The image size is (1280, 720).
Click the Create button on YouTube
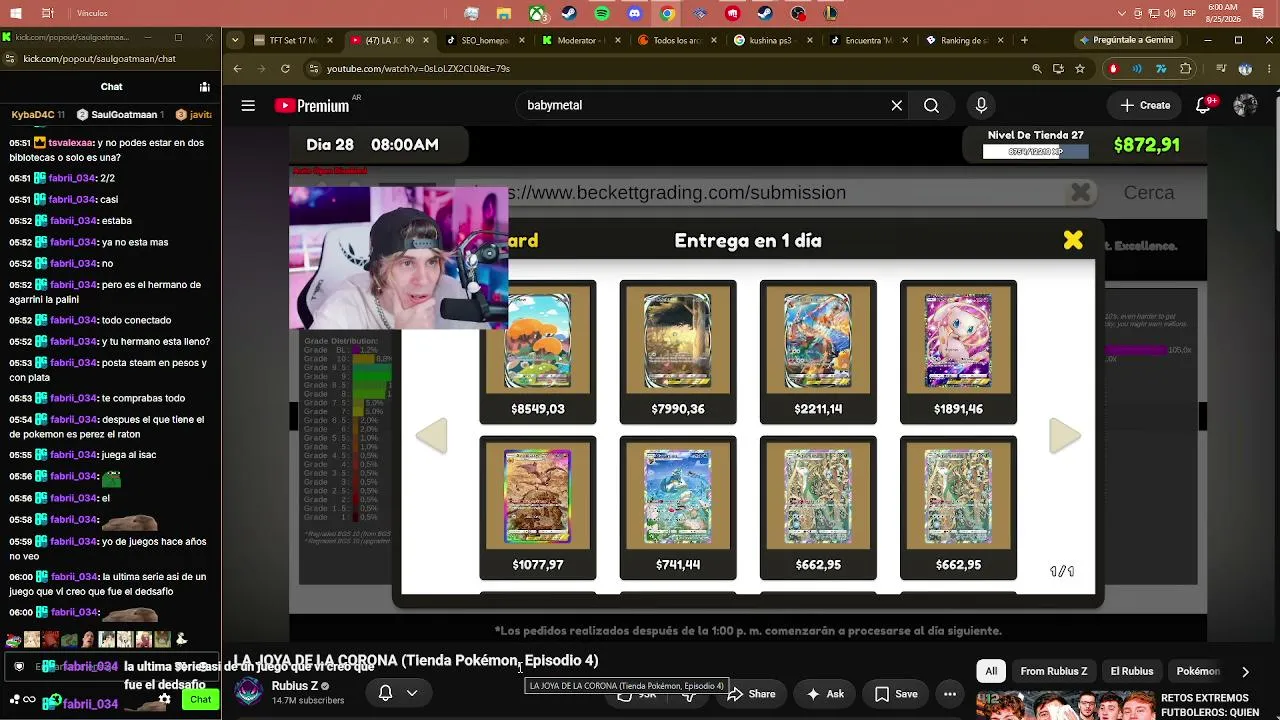[x=1146, y=105]
